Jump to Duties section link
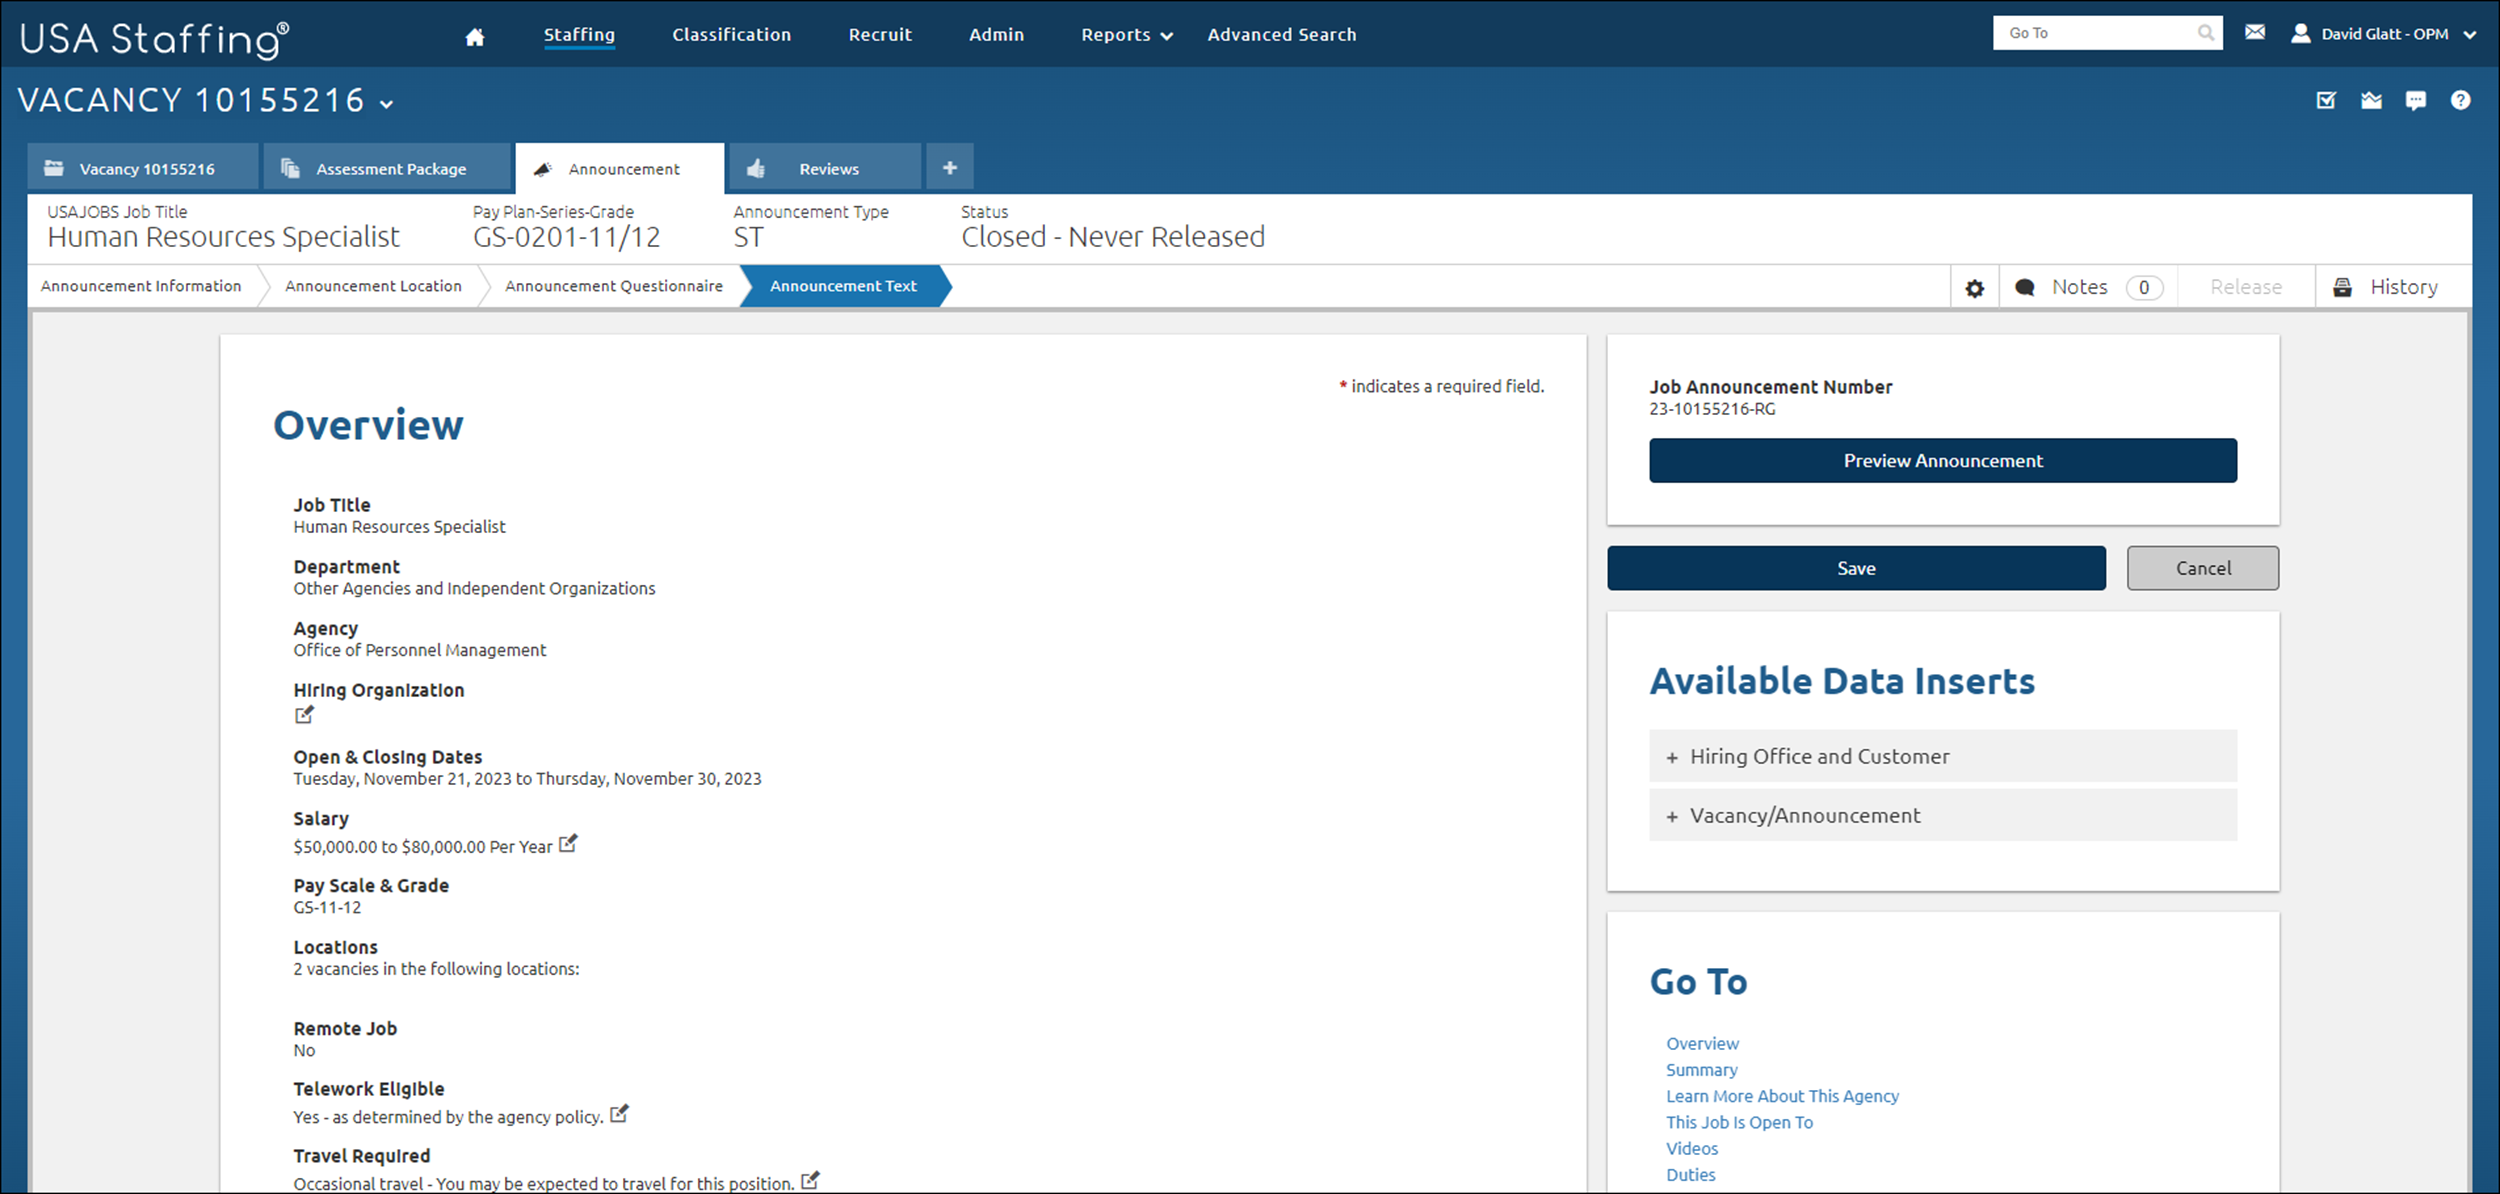 tap(1690, 1175)
